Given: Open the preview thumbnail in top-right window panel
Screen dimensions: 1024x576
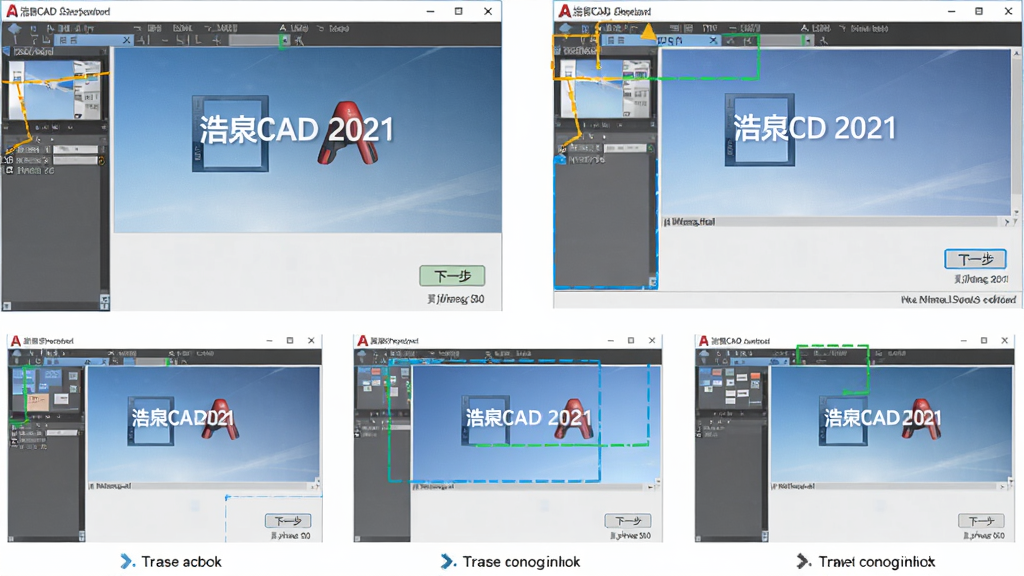Looking at the screenshot, I should point(606,89).
